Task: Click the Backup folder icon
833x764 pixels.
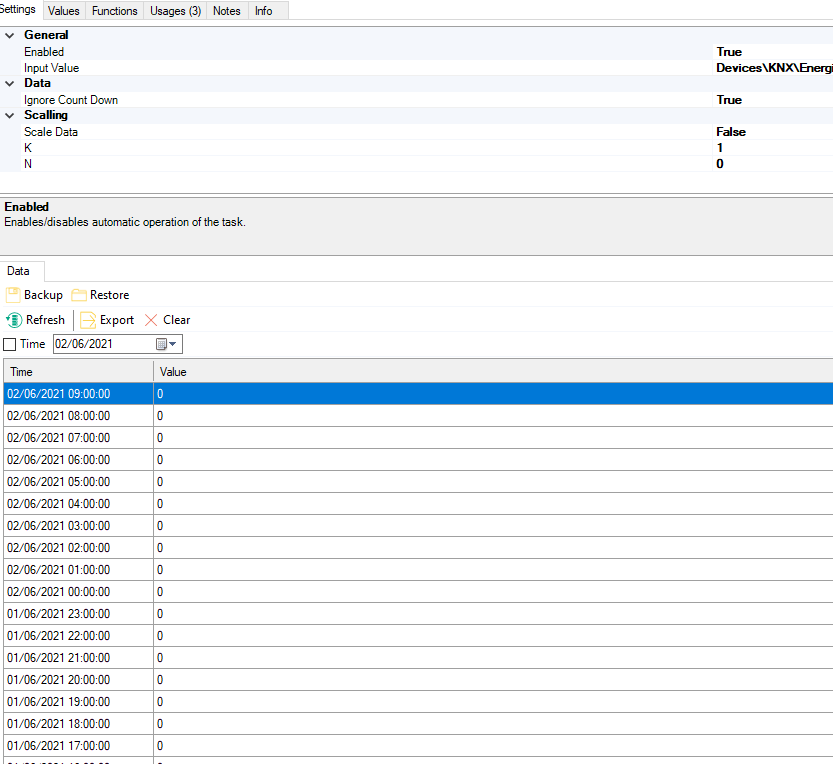Action: click(x=13, y=295)
